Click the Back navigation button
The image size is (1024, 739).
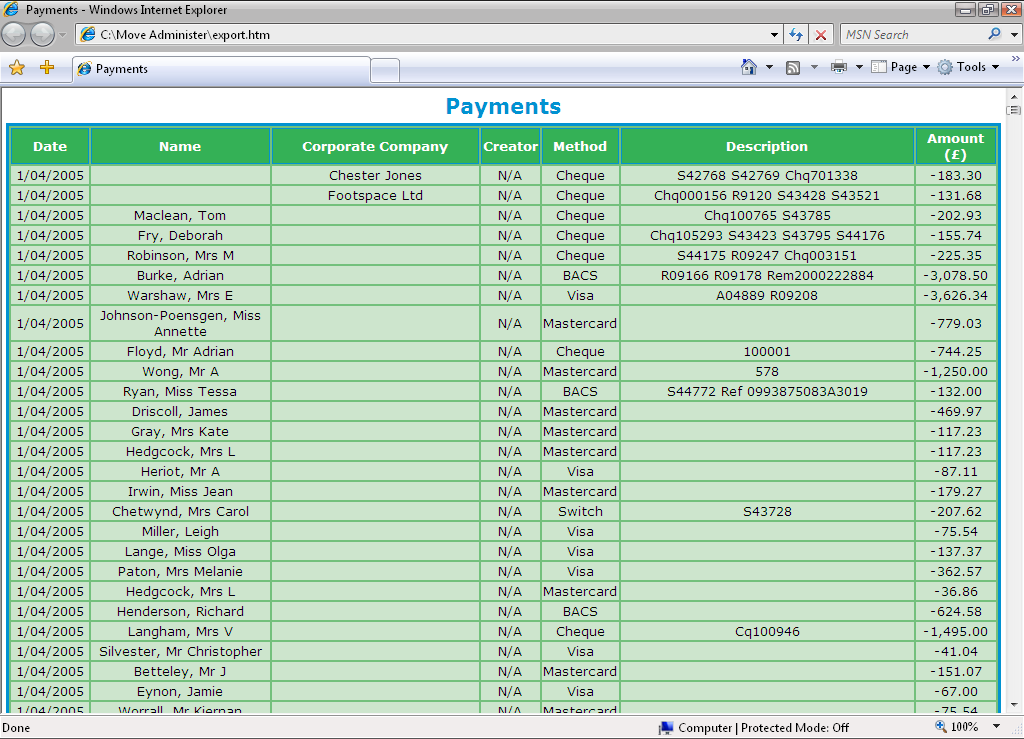tap(14, 35)
